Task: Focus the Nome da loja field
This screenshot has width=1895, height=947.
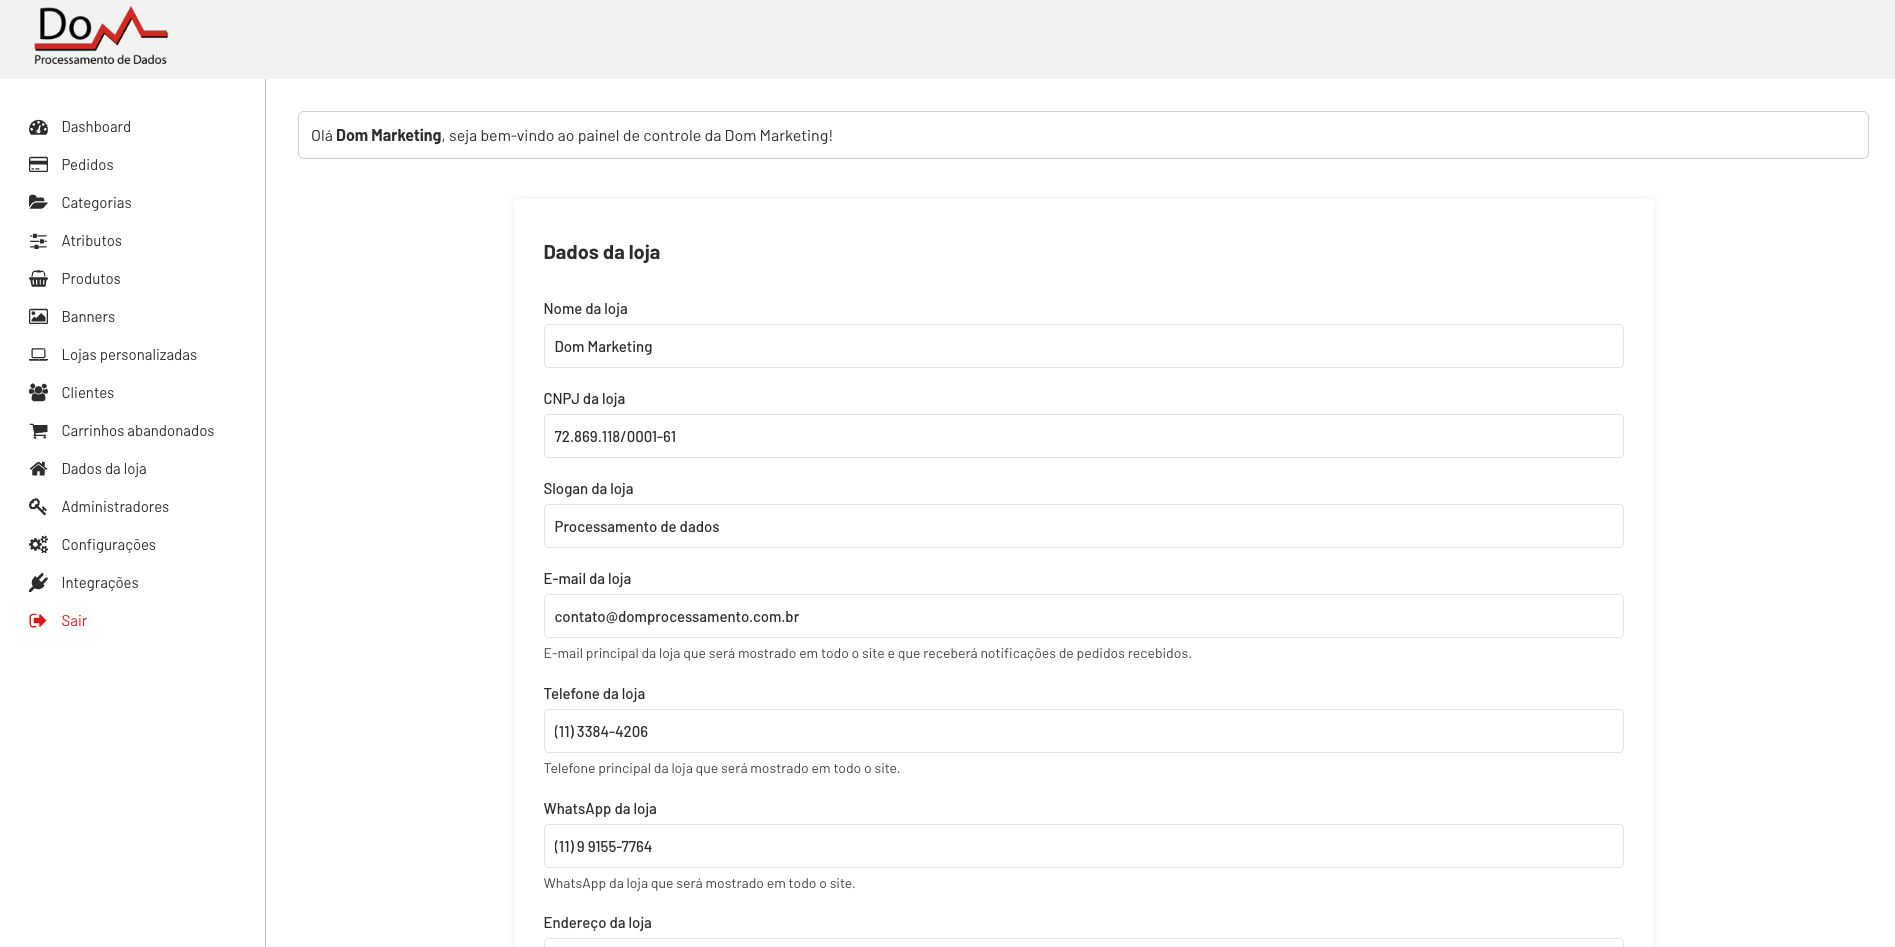Action: coord(1083,346)
